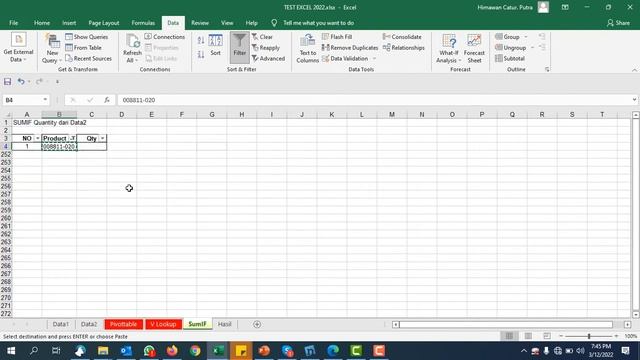The image size is (640, 360).
Task: Collapse the ribbon
Action: pyautogui.click(x=634, y=70)
